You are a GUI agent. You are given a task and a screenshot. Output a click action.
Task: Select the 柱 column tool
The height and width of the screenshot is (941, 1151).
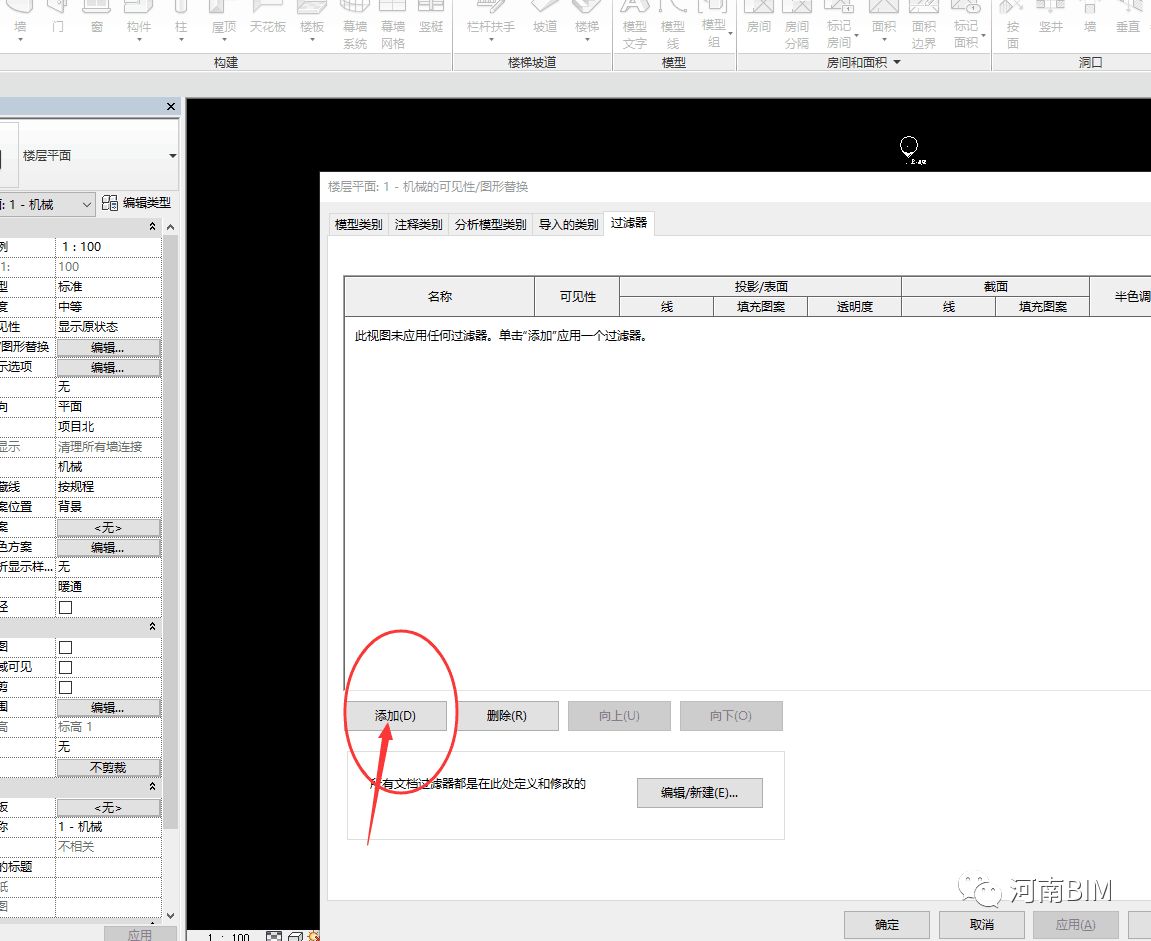click(x=181, y=22)
